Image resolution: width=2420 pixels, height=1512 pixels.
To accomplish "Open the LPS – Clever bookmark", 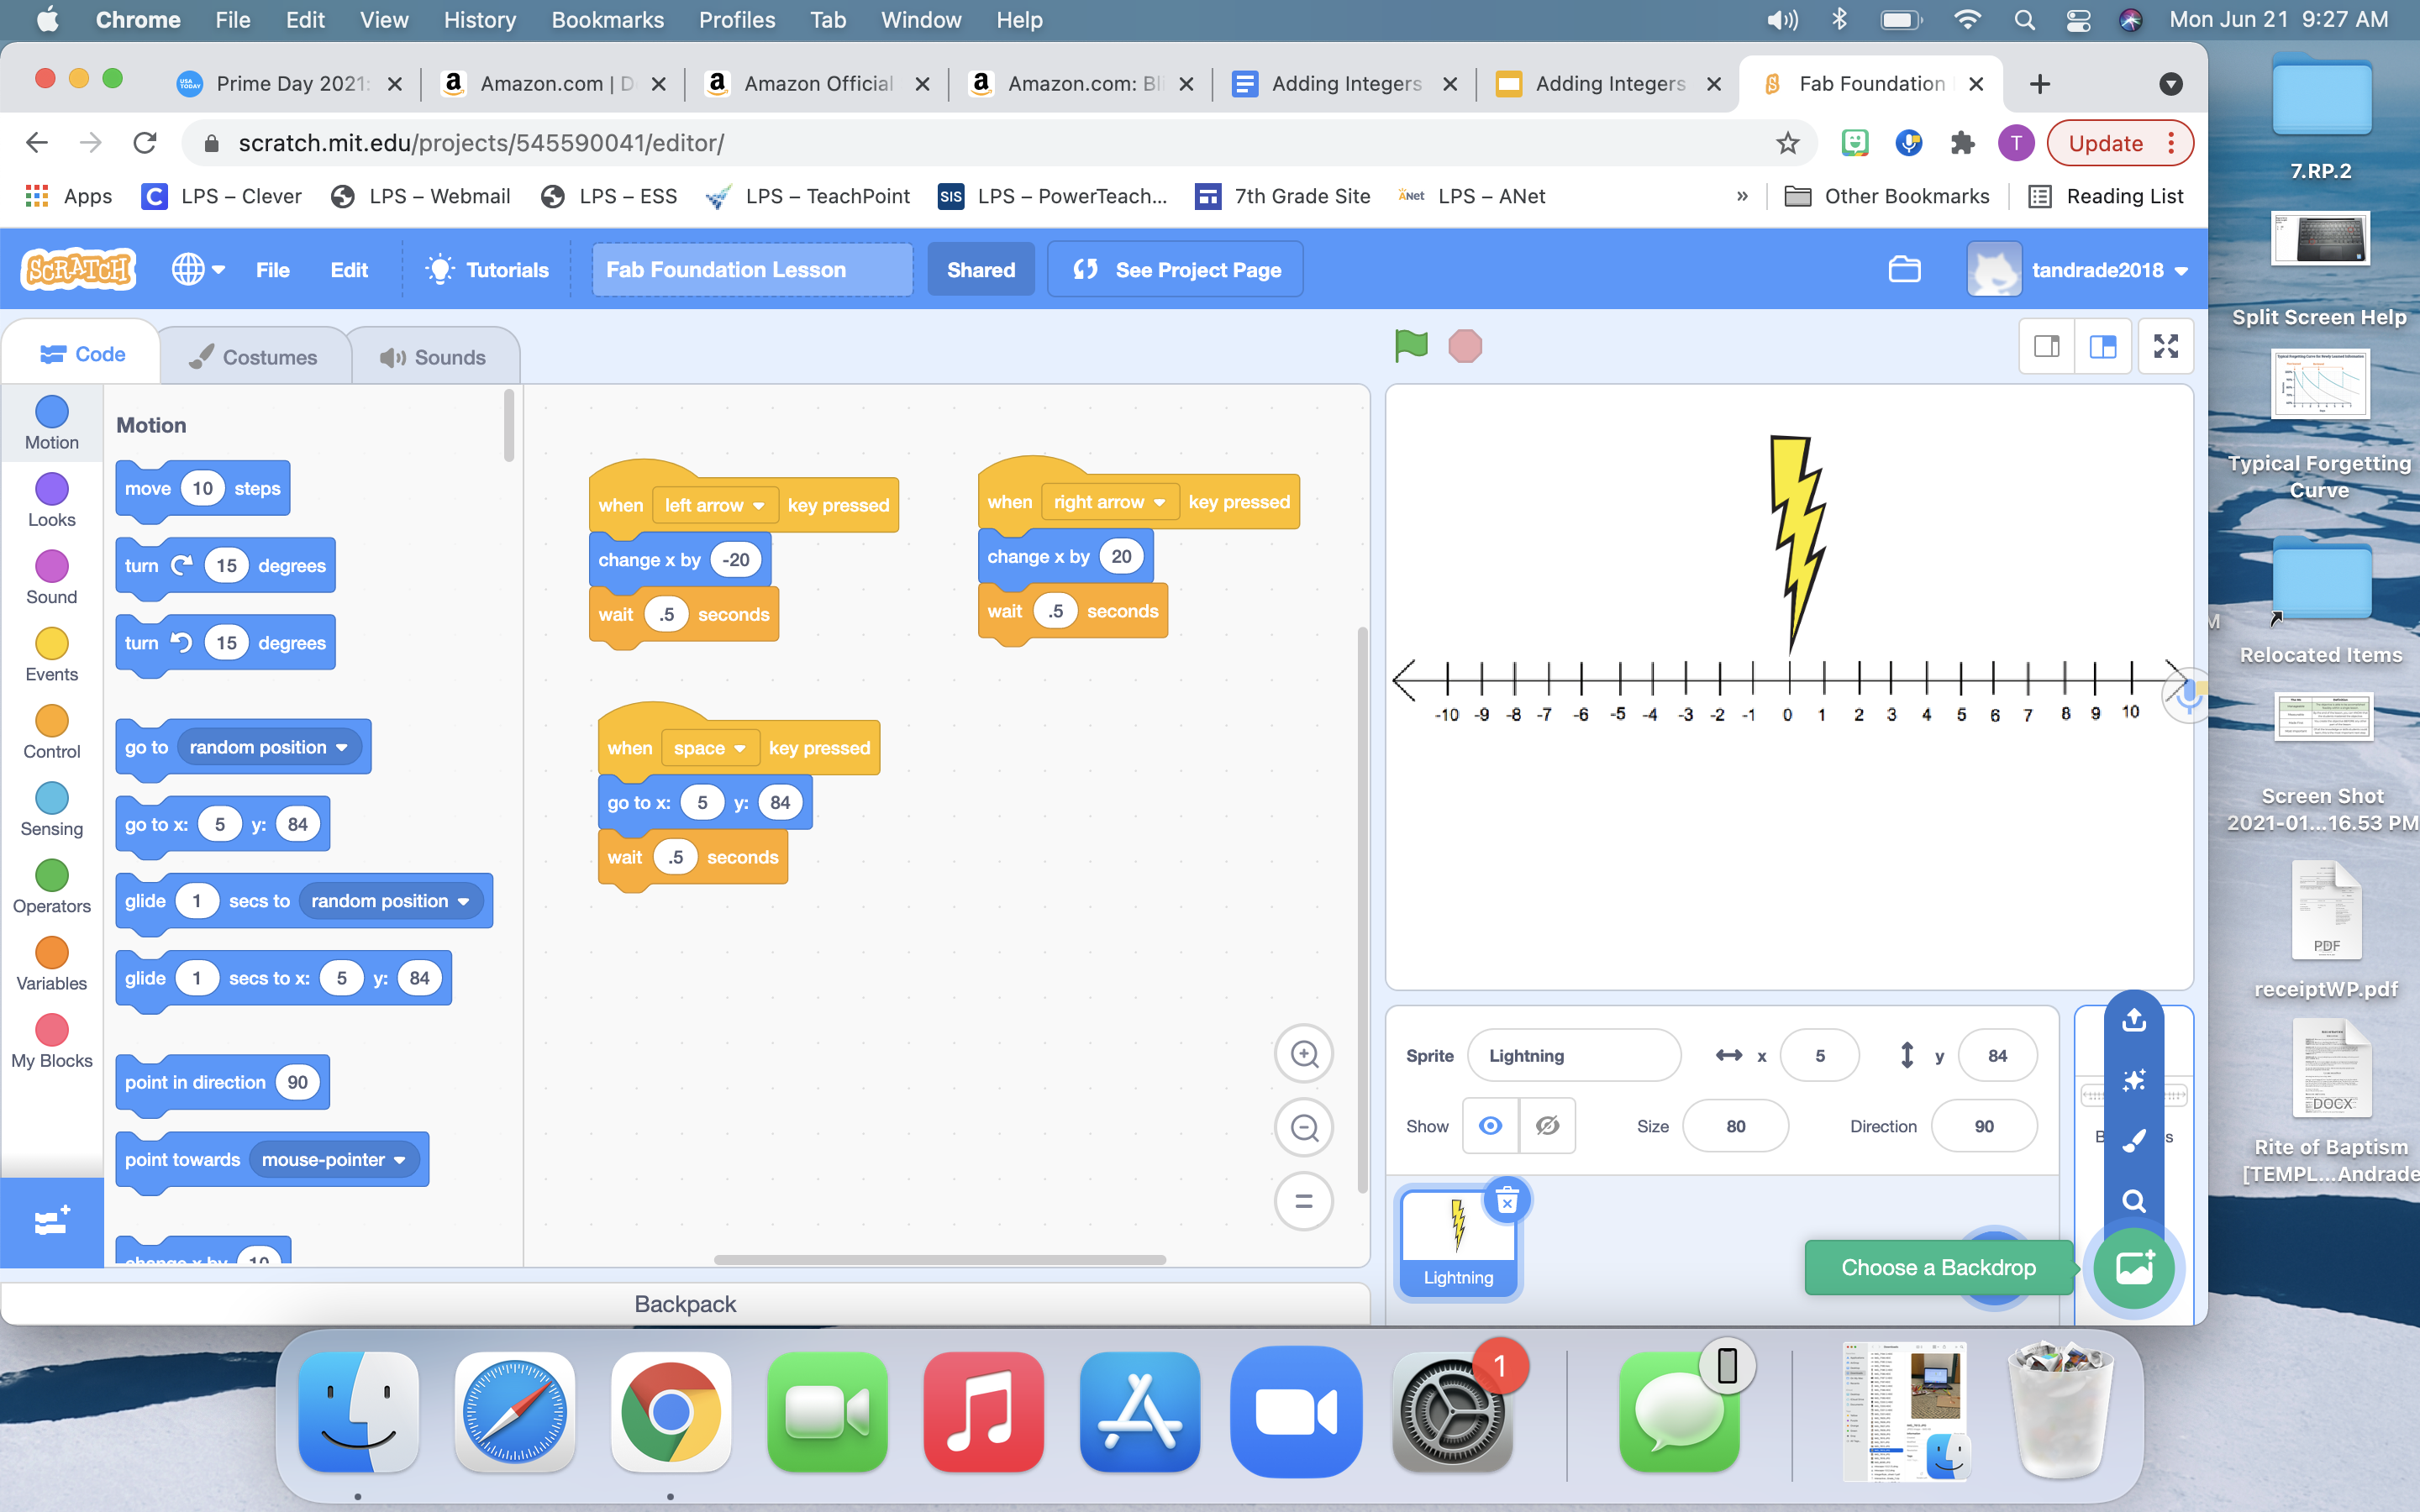I will pos(222,196).
